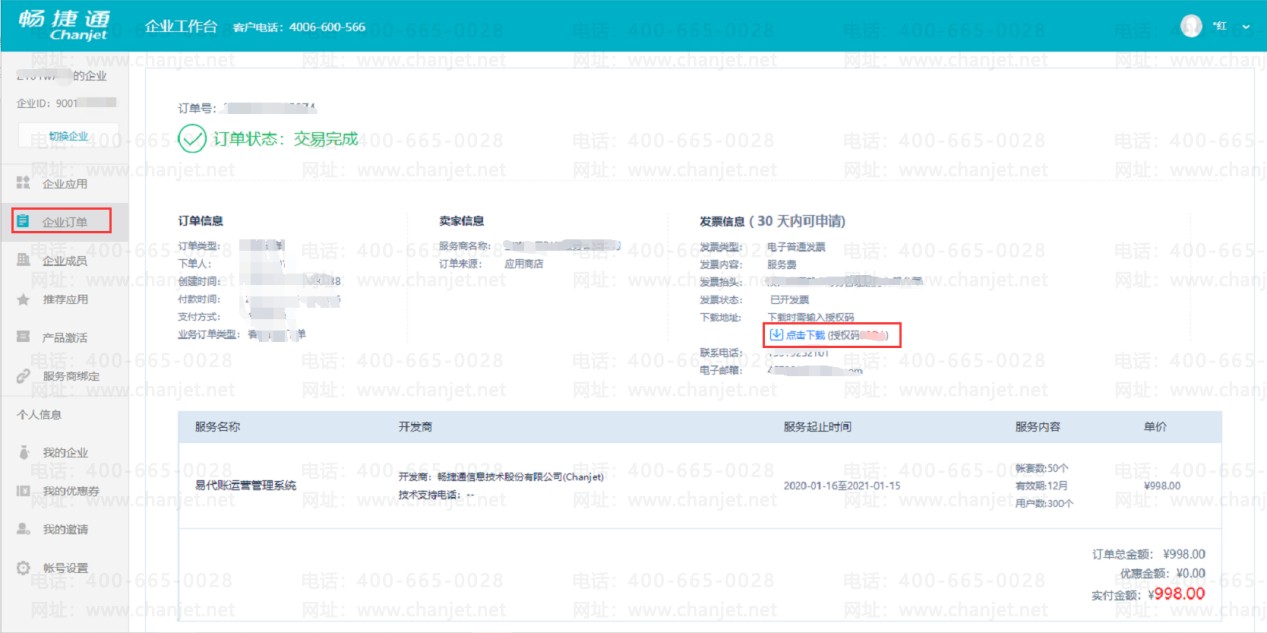This screenshot has width=1267, height=633.
Task: Click the 切换企业 button
Action: [69, 136]
